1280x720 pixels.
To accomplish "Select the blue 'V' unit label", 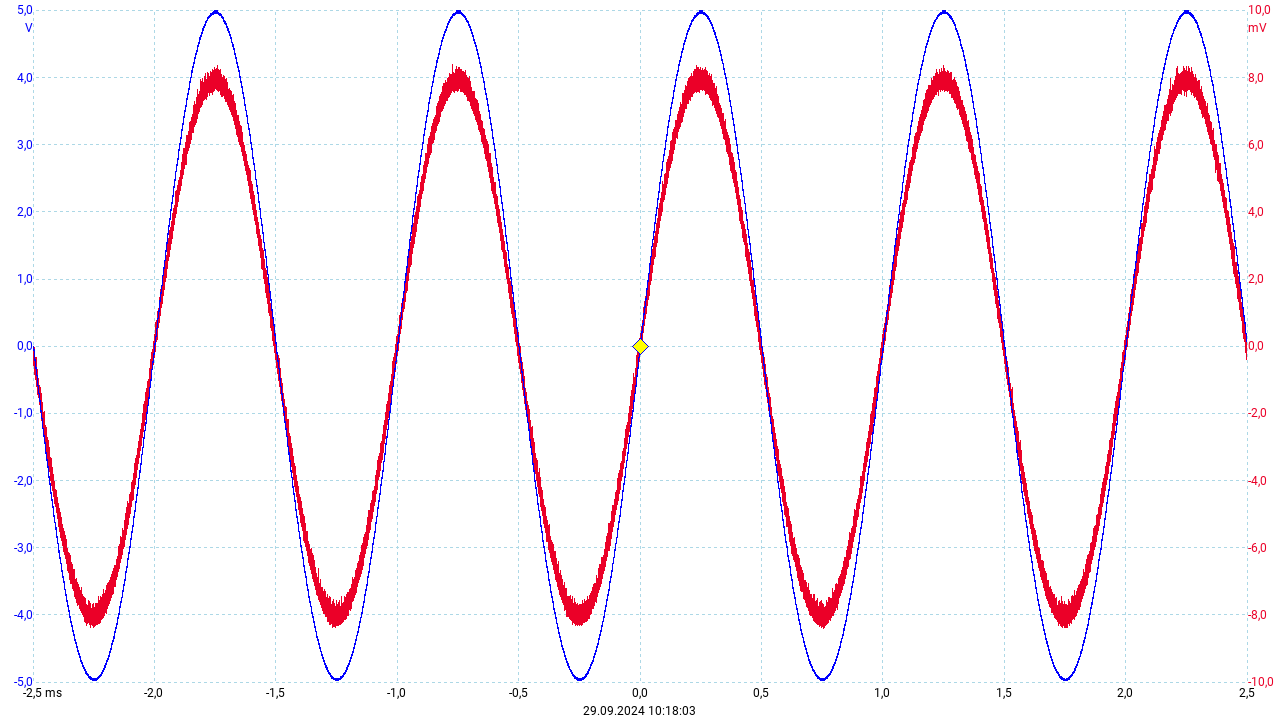I will tap(28, 28).
